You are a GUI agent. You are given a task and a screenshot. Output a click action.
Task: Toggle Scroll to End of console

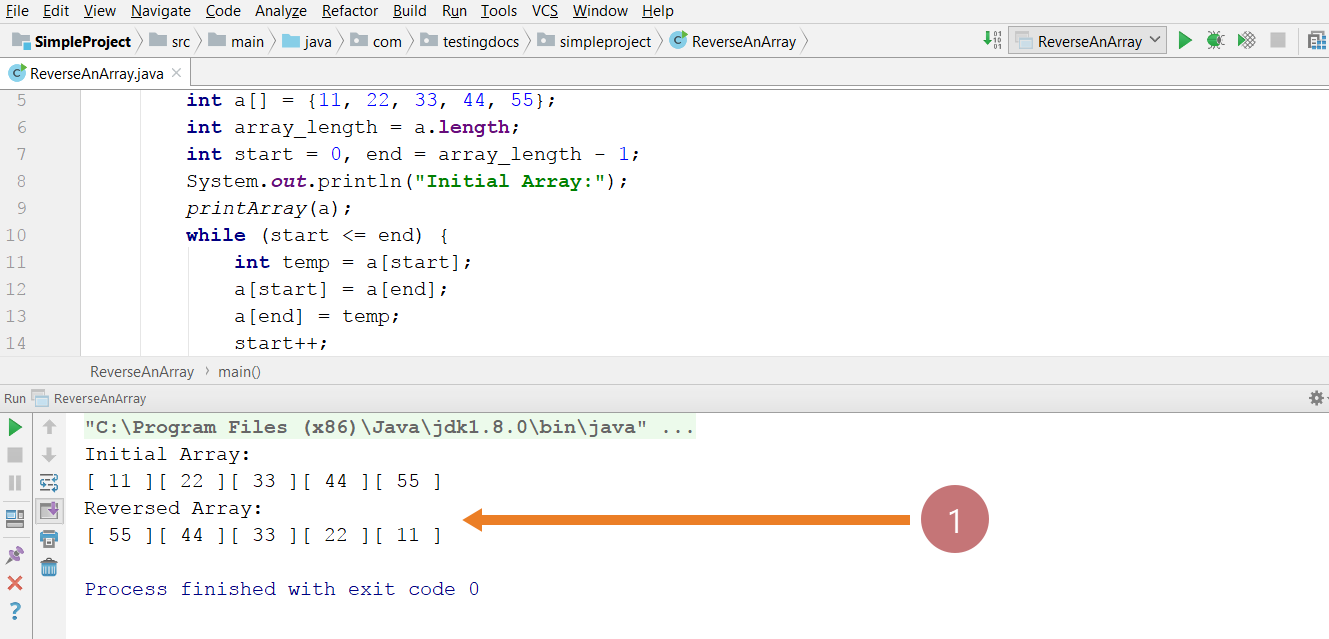[49, 511]
